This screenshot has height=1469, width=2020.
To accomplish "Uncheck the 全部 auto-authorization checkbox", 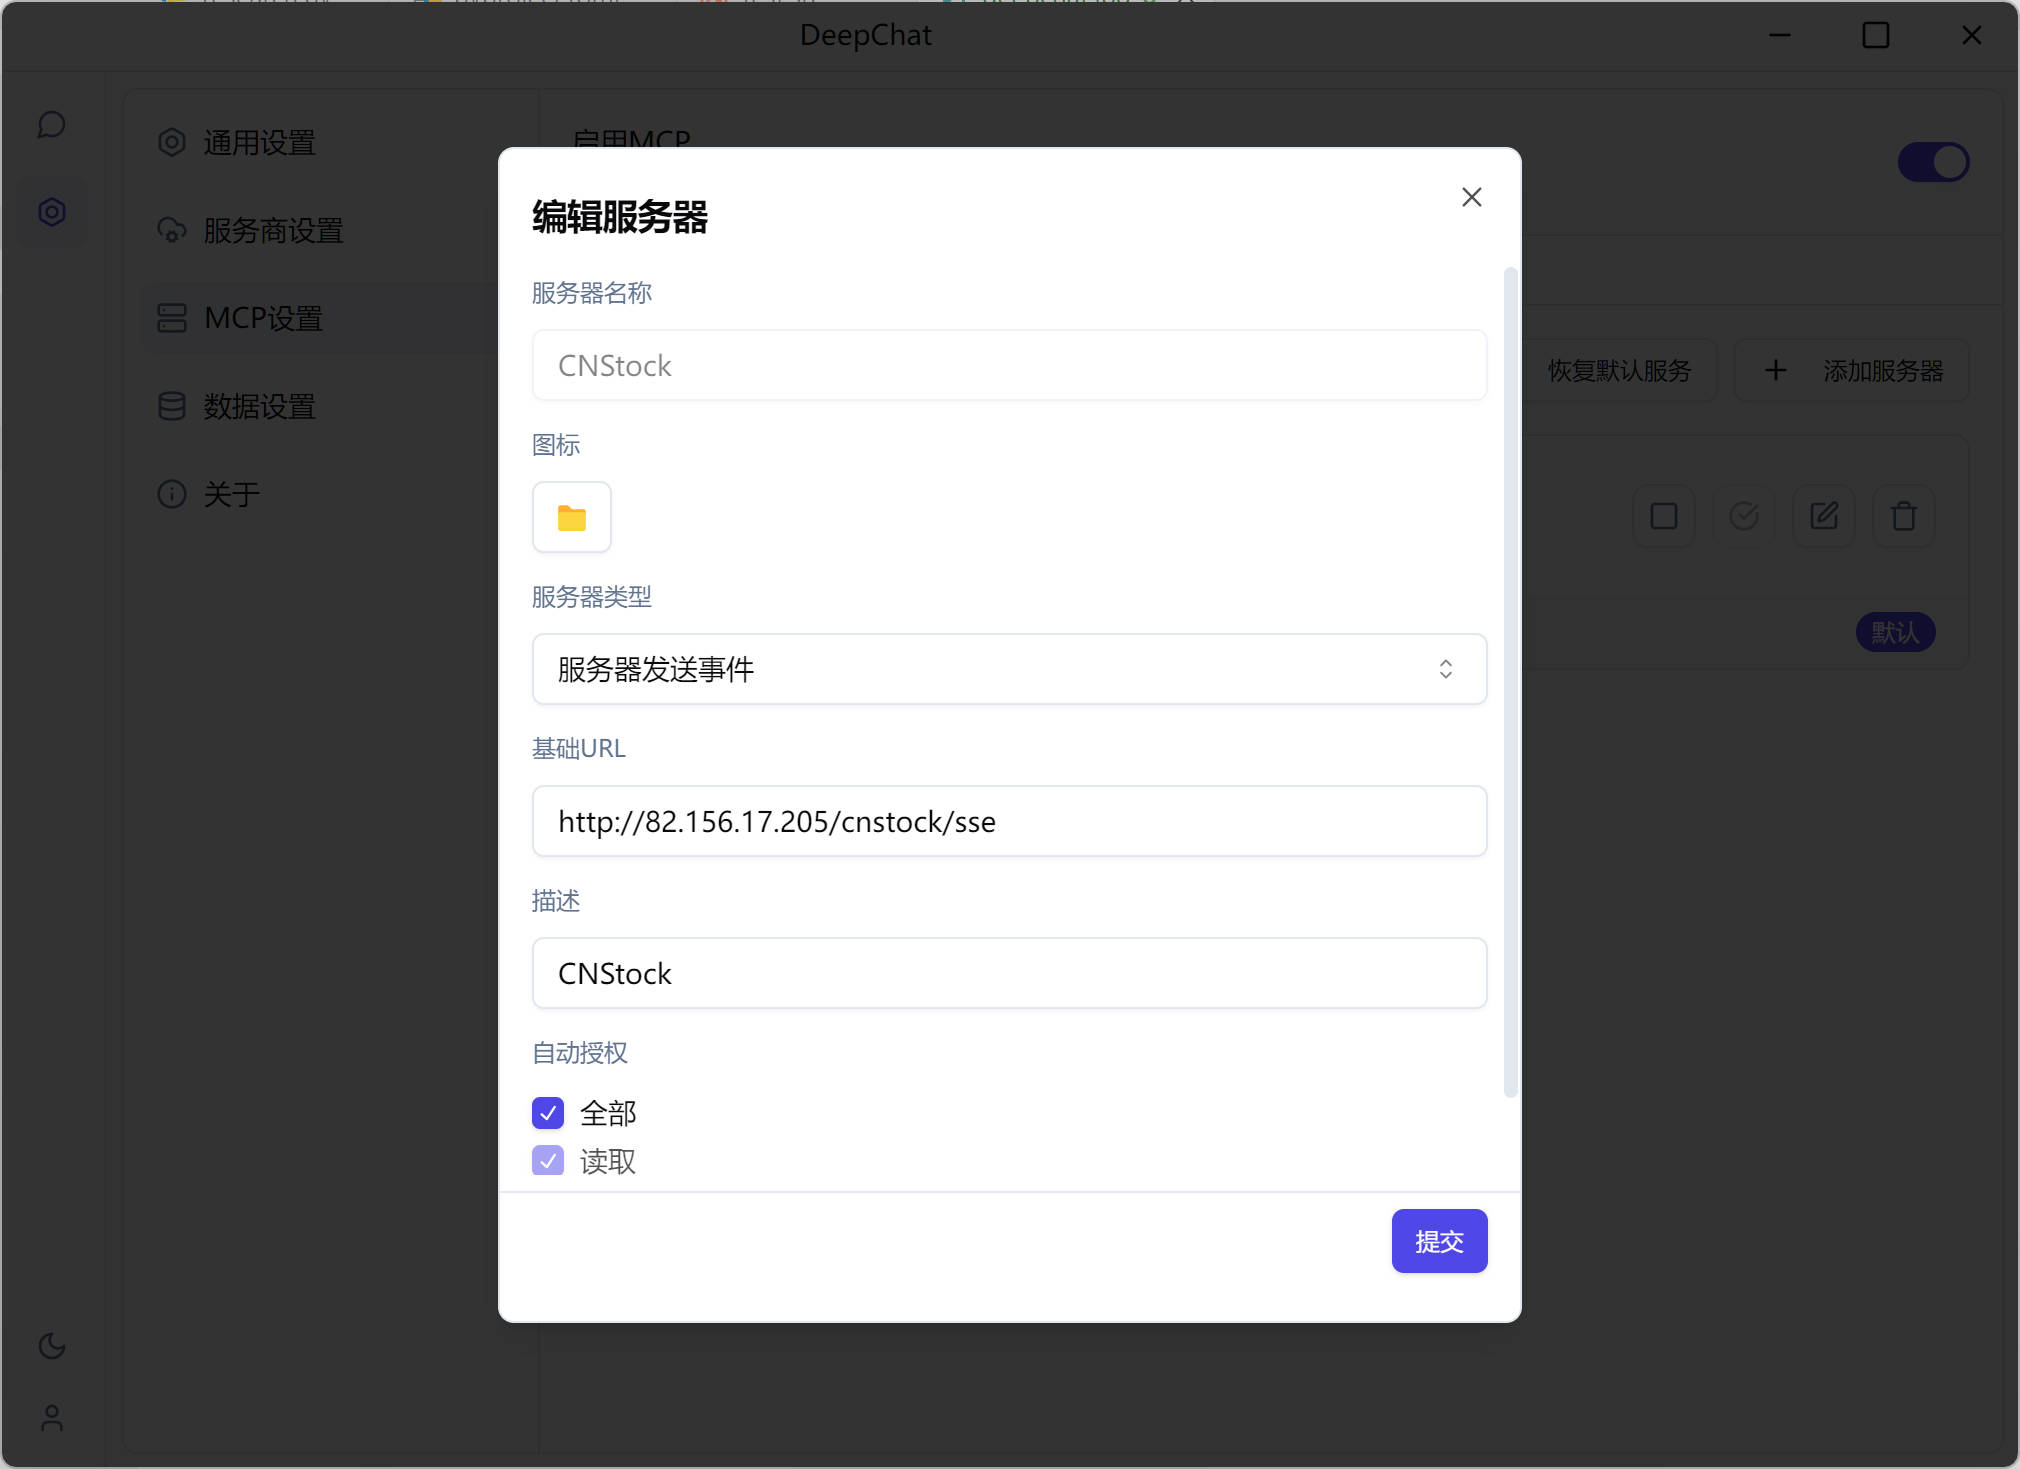I will 546,1113.
